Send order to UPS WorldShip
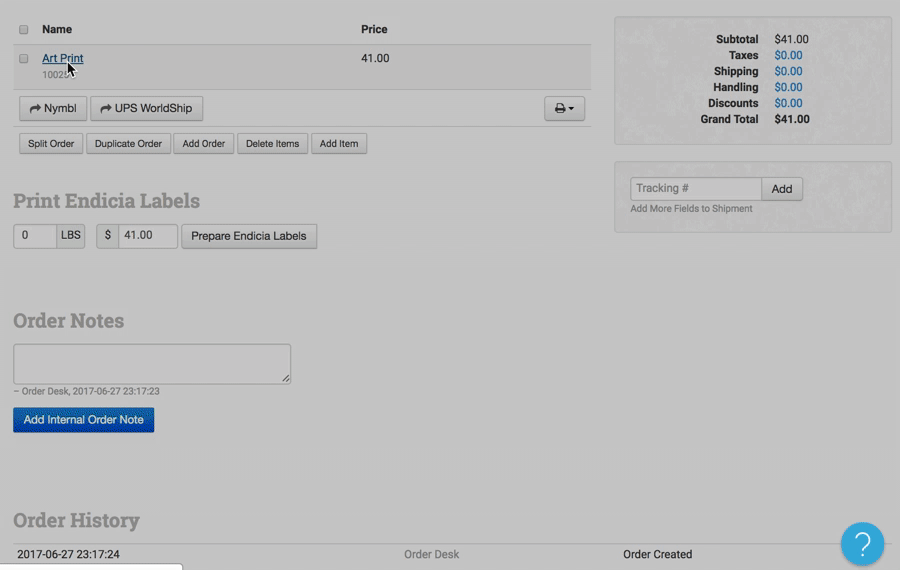 (x=146, y=108)
